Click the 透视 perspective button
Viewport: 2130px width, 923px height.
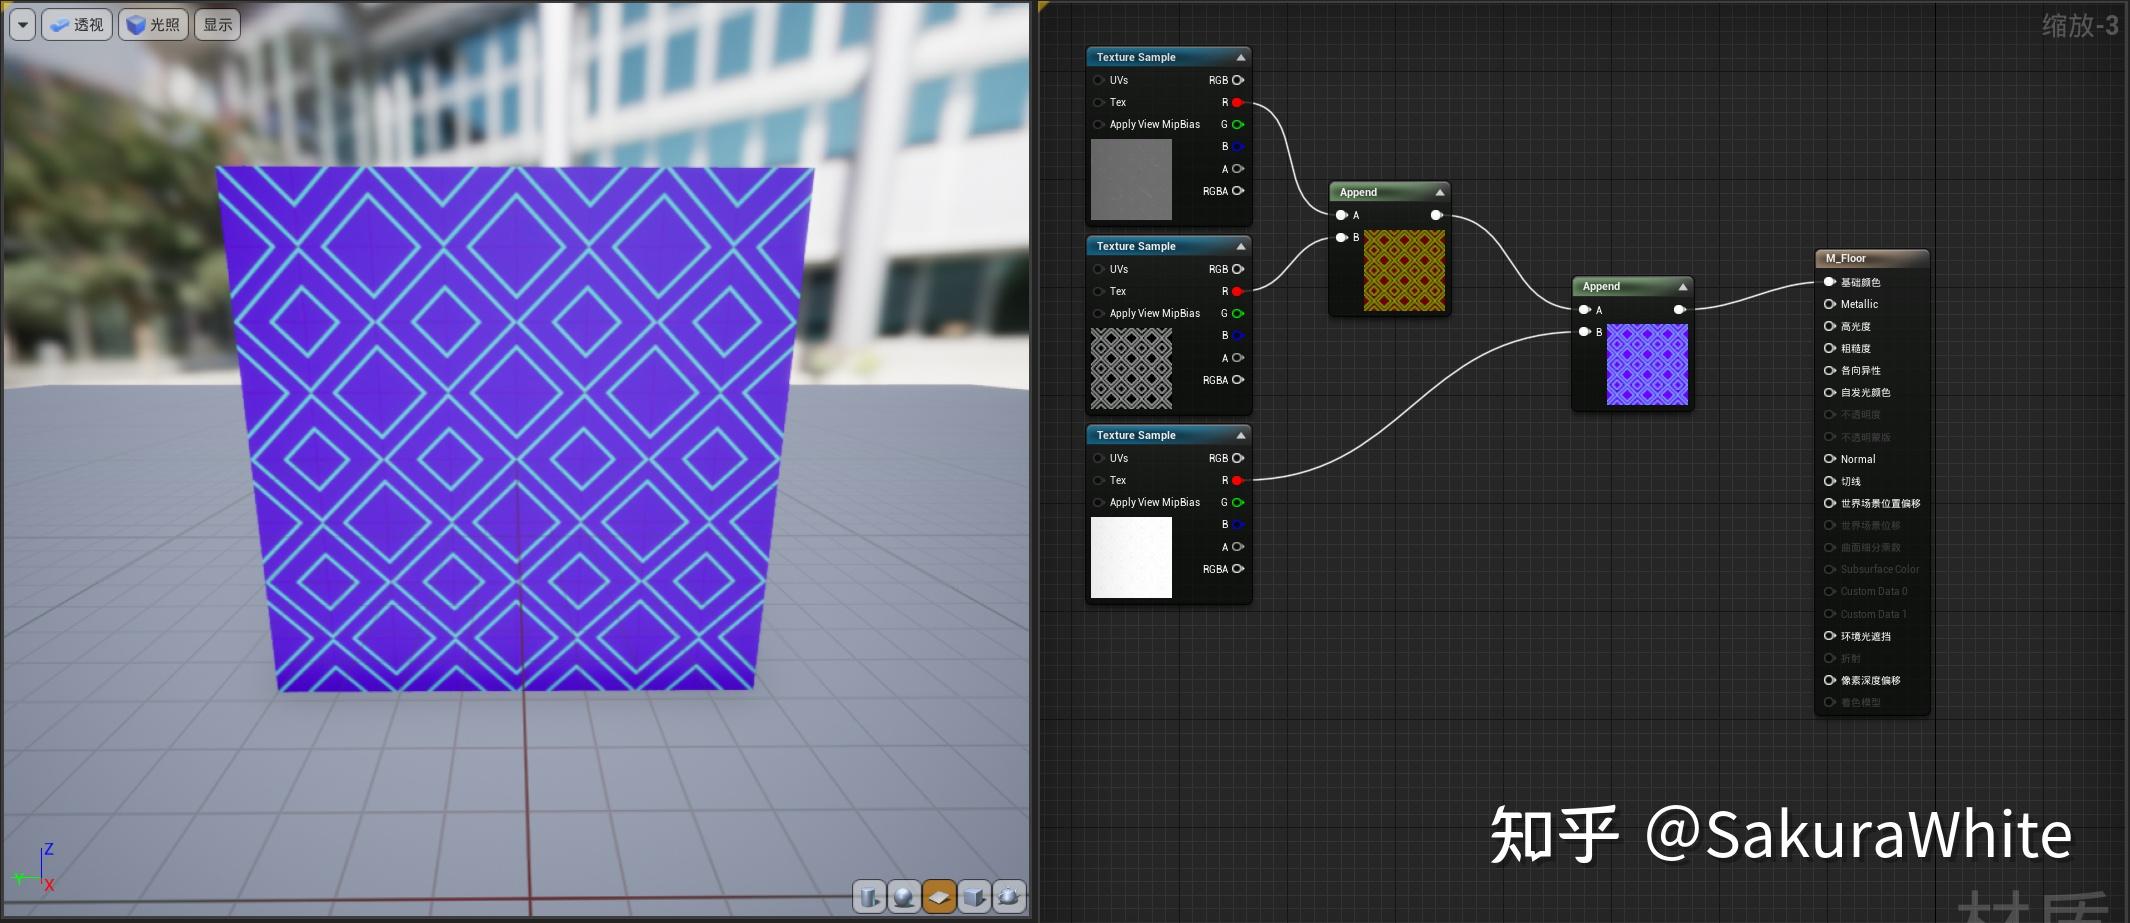[78, 24]
